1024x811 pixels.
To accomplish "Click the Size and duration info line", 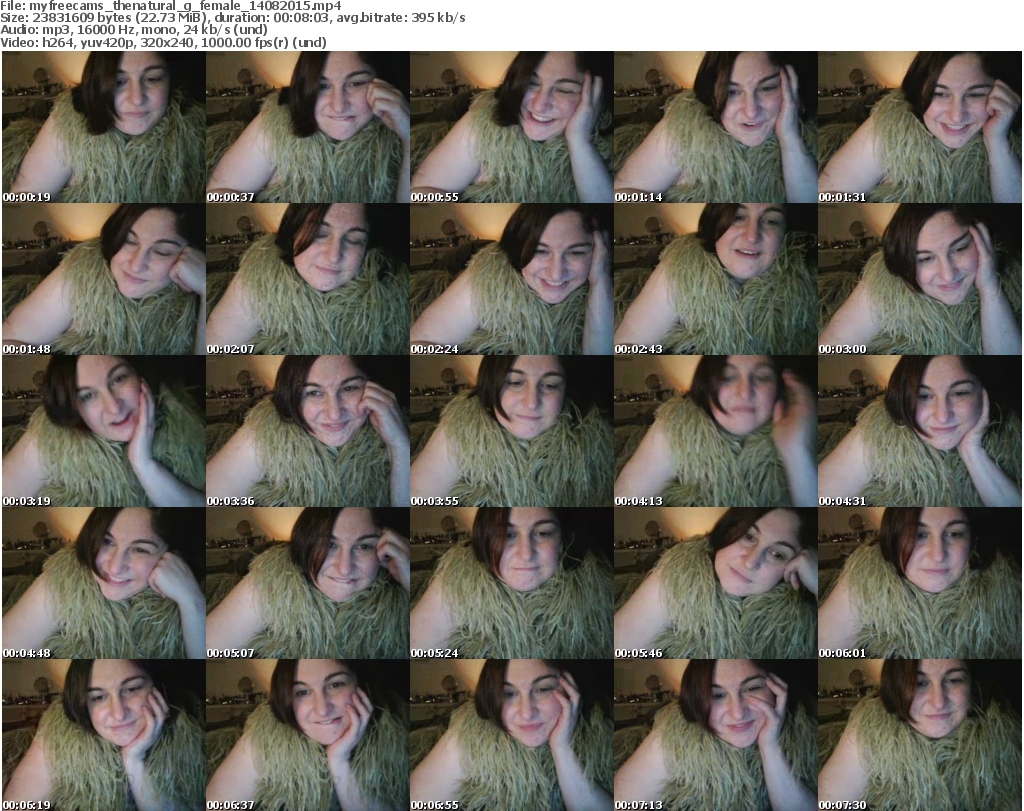I will point(232,18).
